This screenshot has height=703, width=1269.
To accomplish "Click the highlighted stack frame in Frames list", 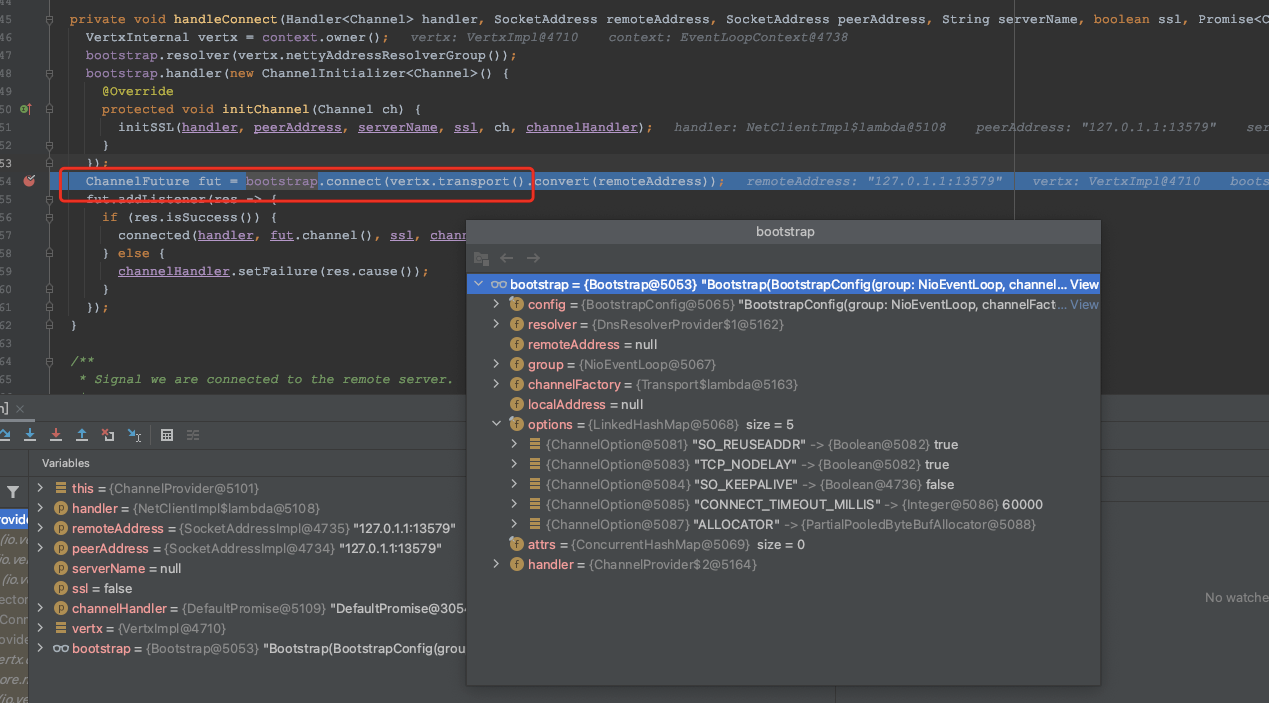I will pyautogui.click(x=14, y=519).
